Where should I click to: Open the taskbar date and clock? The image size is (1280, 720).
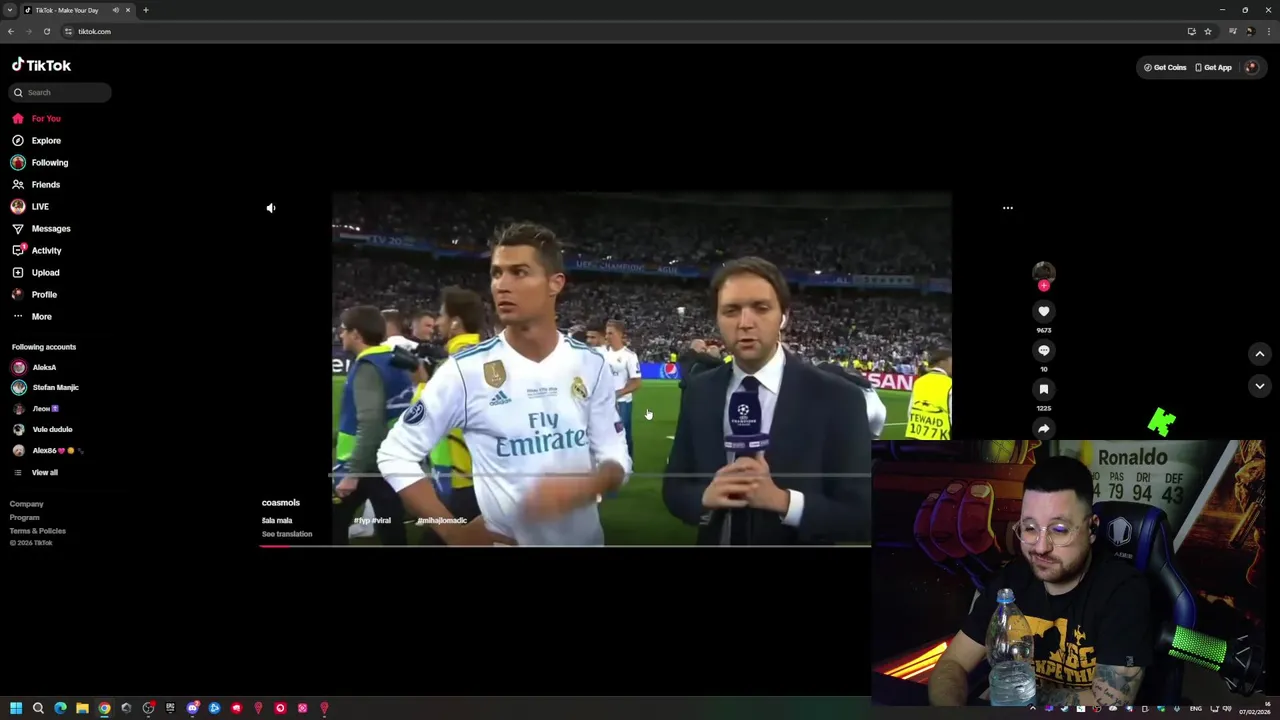[x=1255, y=709]
